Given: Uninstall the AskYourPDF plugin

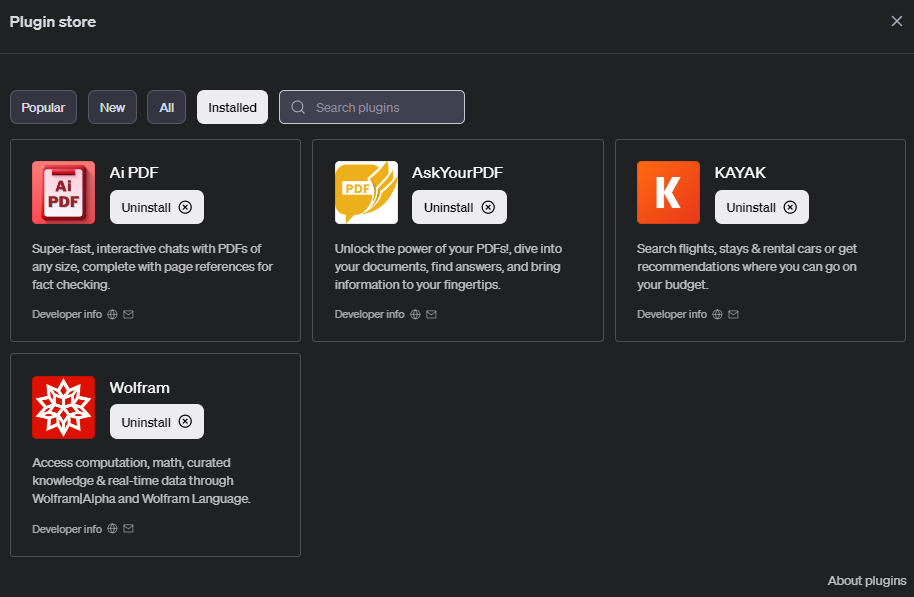Looking at the screenshot, I should point(459,207).
